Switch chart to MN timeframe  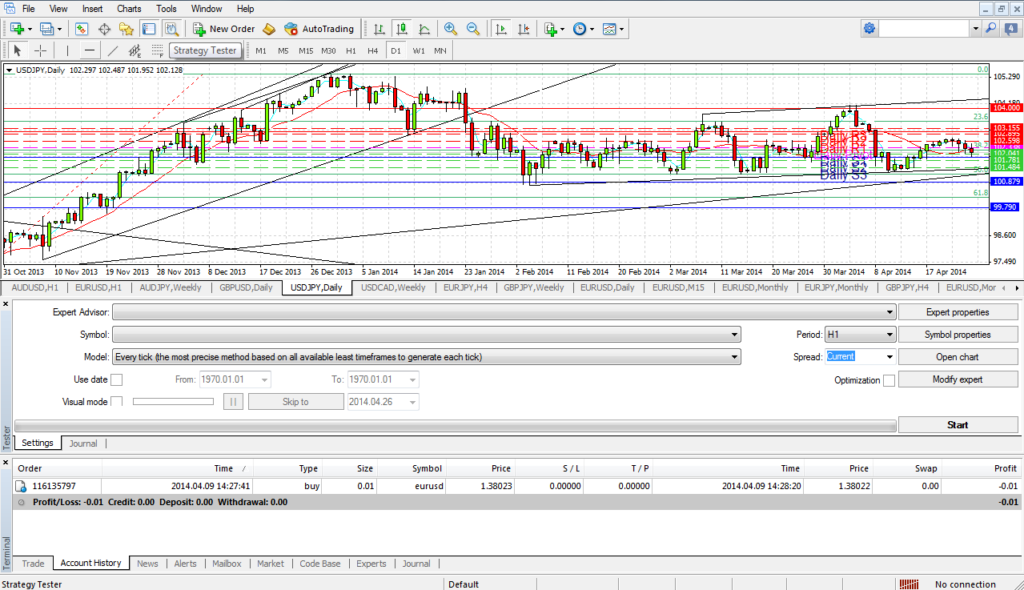click(x=440, y=50)
